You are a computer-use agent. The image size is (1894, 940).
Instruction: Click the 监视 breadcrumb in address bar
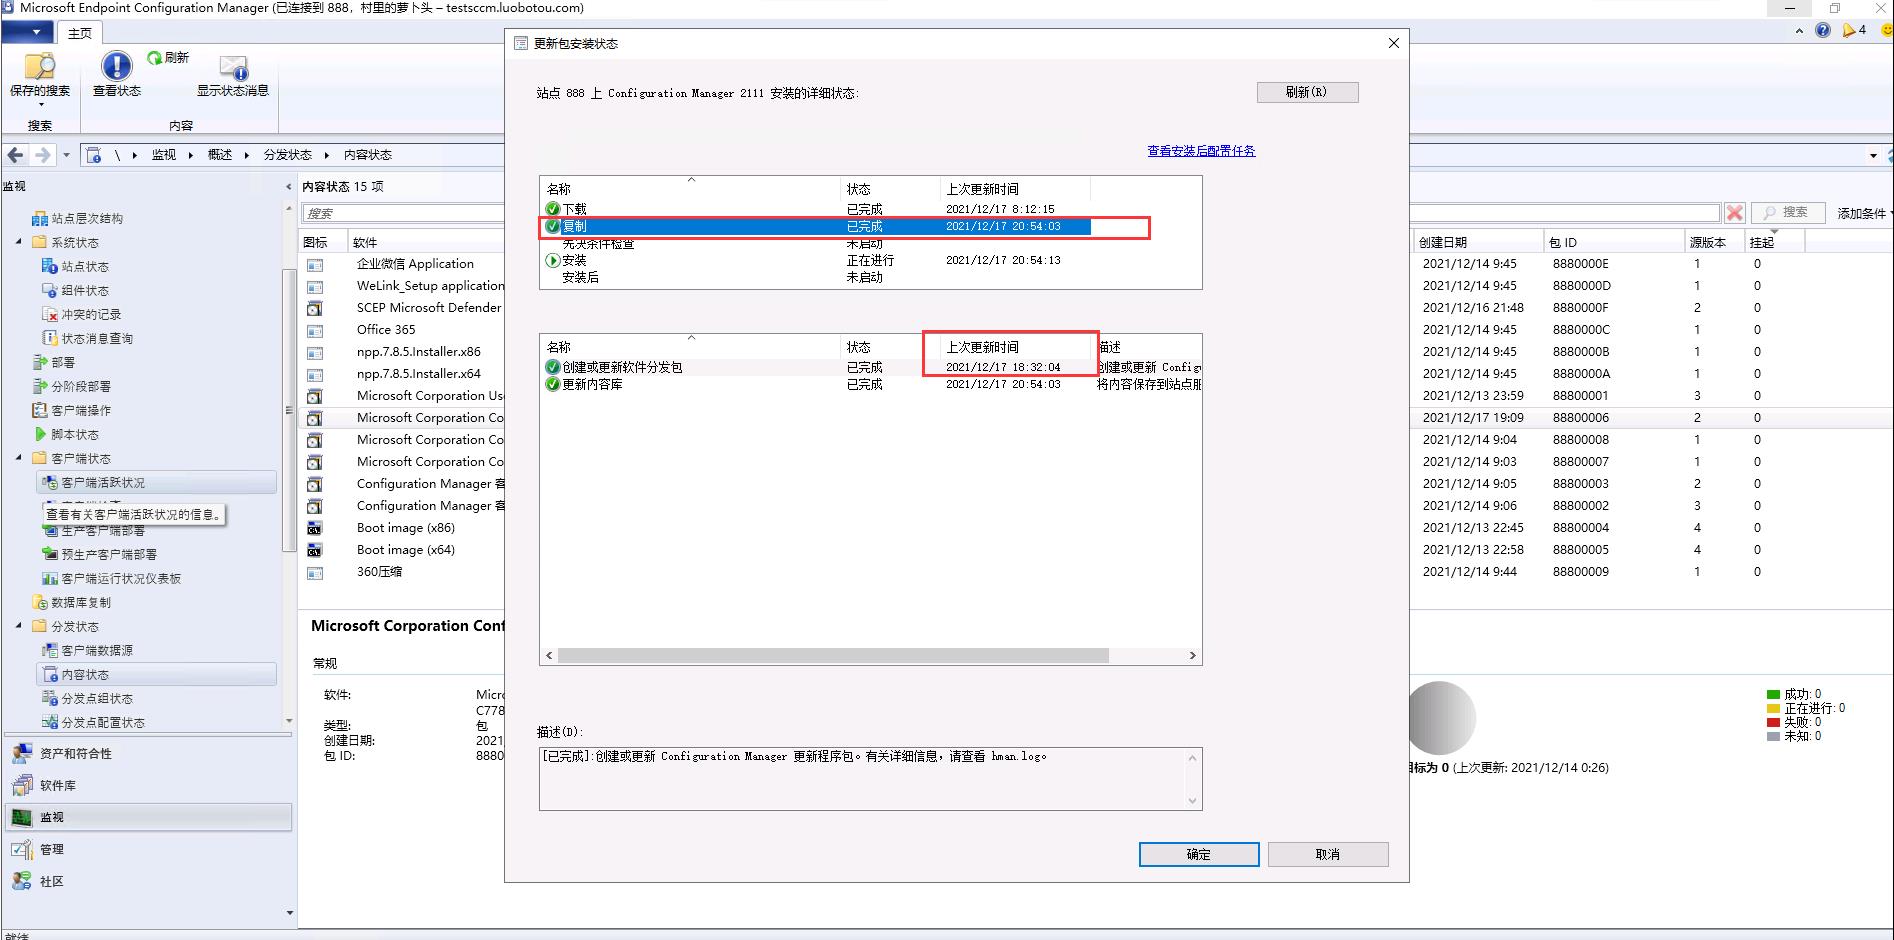pos(164,155)
